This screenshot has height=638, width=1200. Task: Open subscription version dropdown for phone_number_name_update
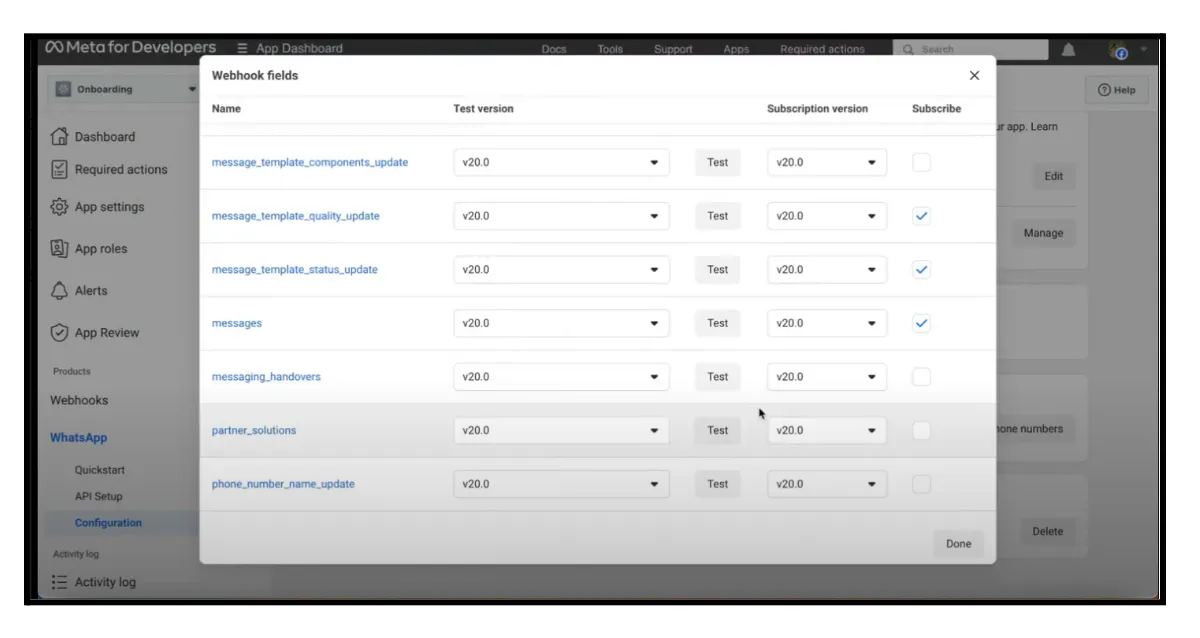pyautogui.click(x=826, y=484)
